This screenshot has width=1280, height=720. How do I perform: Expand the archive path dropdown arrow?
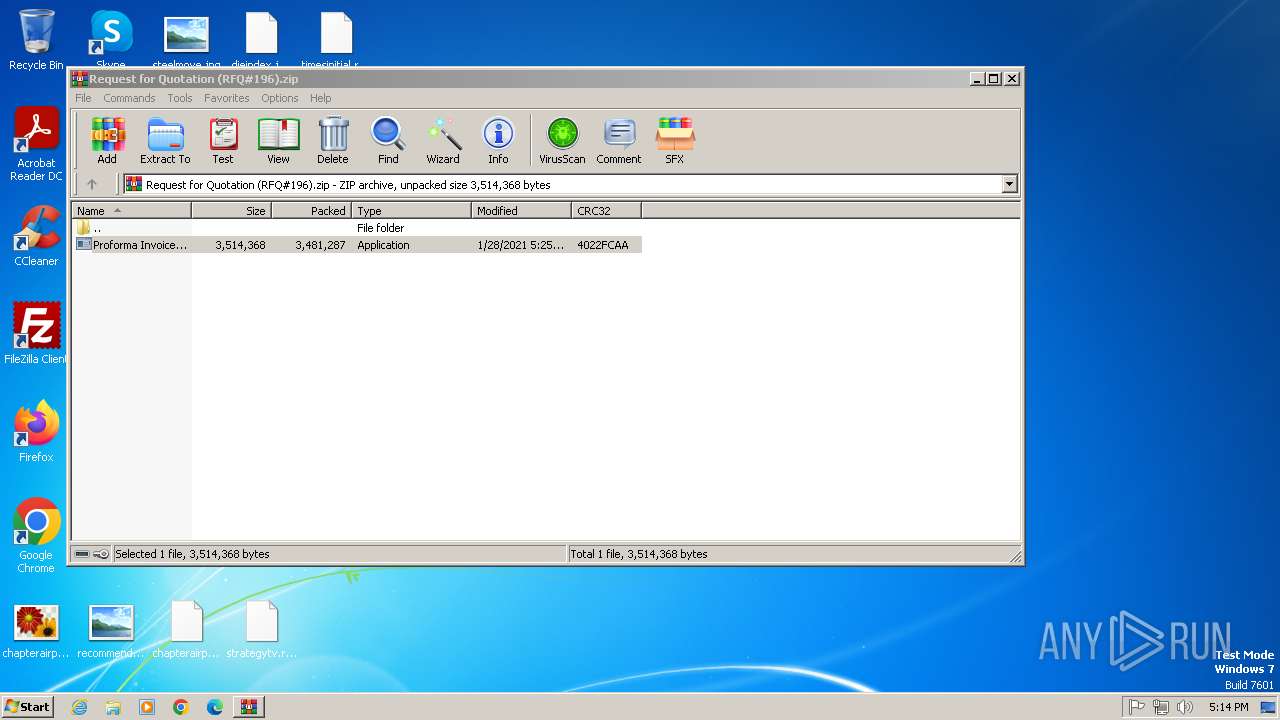tap(1009, 184)
